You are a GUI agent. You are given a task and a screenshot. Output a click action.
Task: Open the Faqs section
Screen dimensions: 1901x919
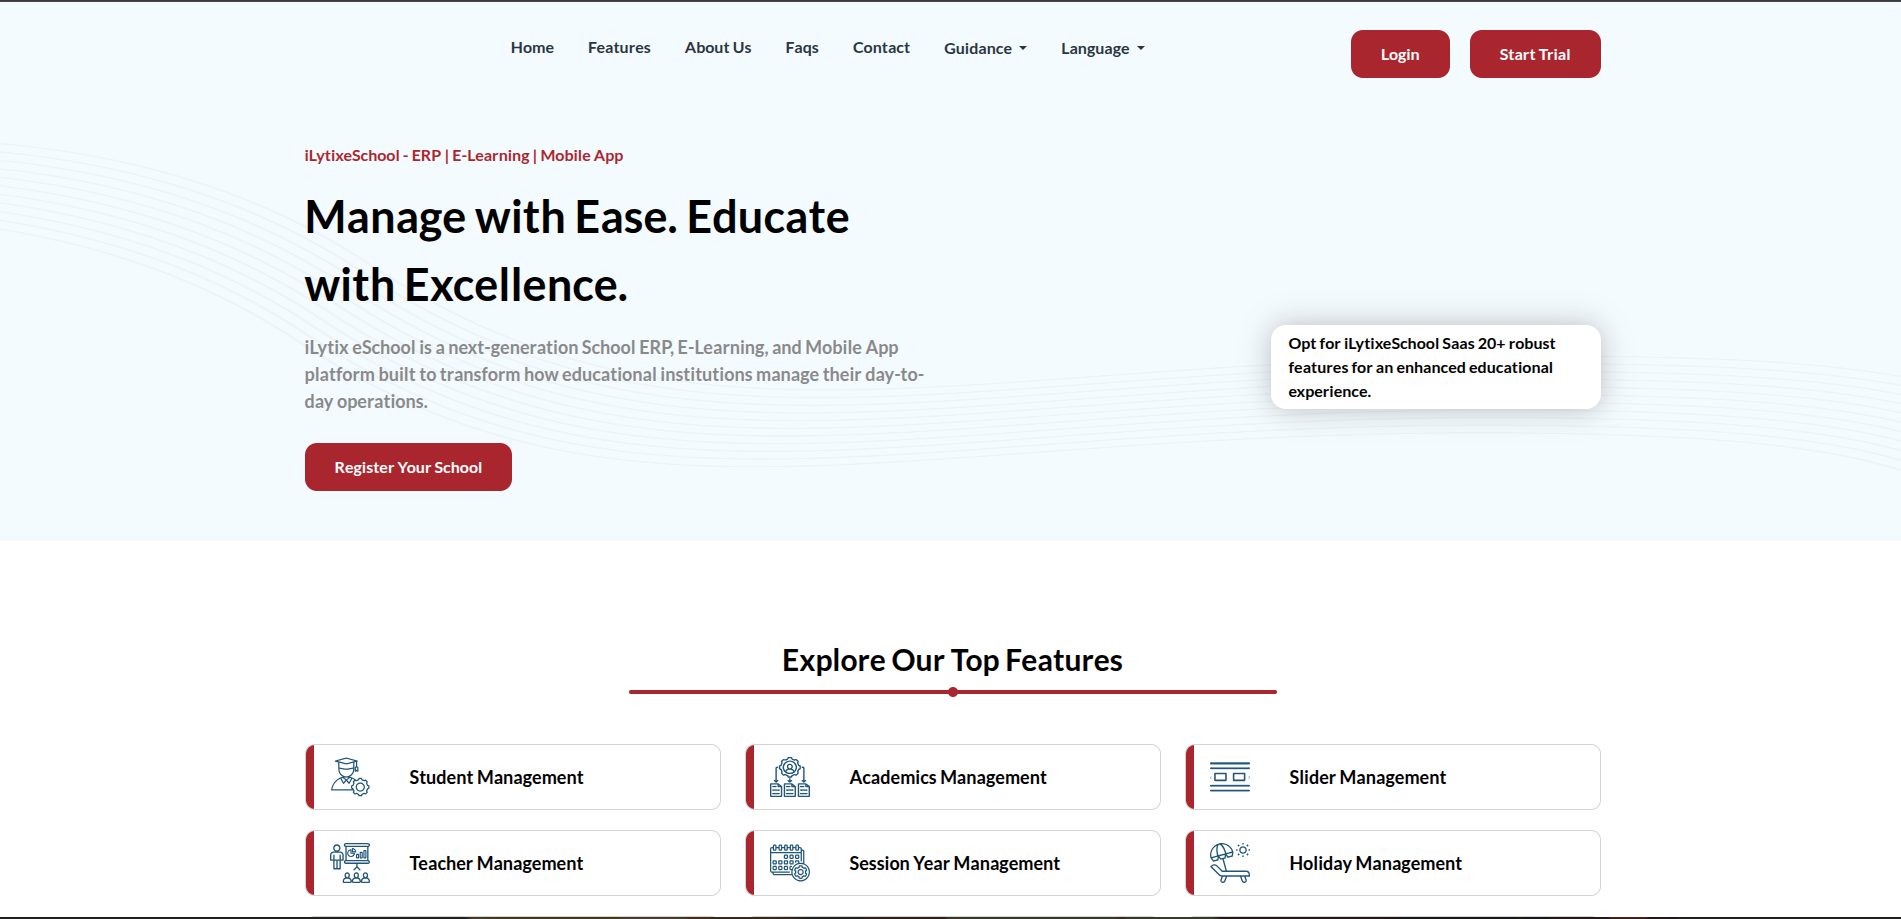[x=802, y=47]
